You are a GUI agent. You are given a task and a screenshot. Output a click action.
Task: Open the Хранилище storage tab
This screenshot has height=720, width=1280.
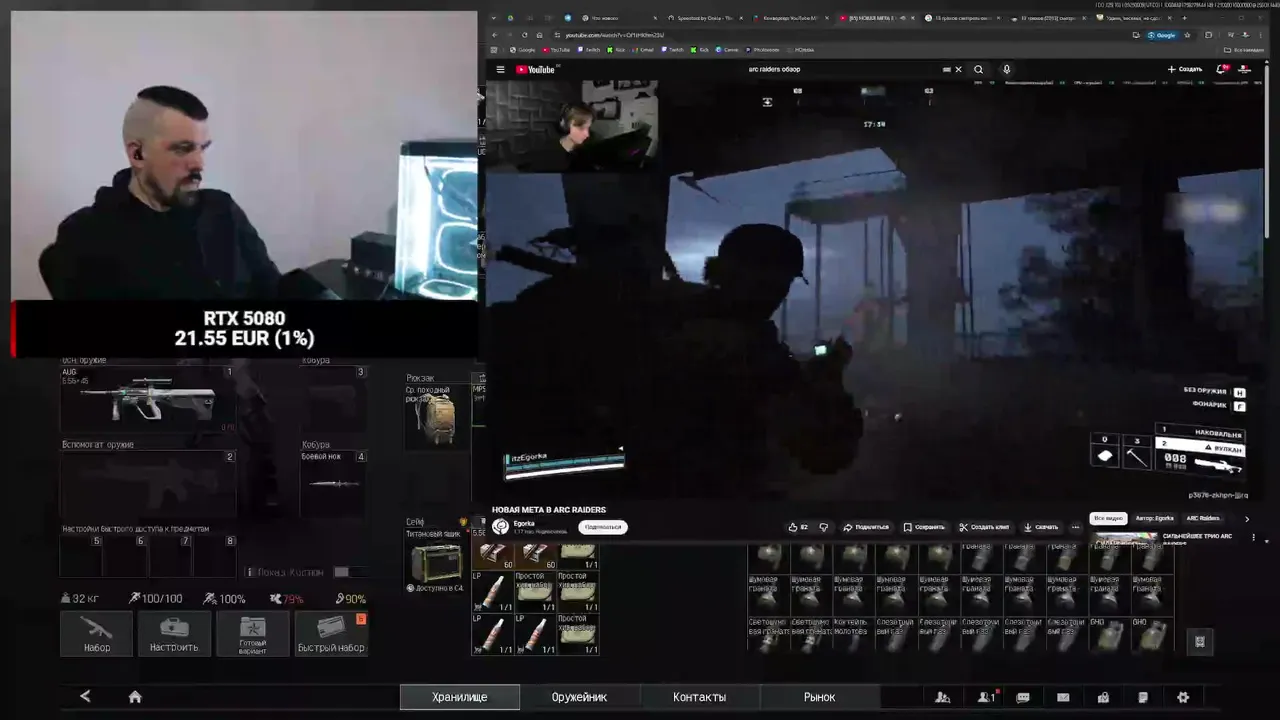(x=460, y=697)
